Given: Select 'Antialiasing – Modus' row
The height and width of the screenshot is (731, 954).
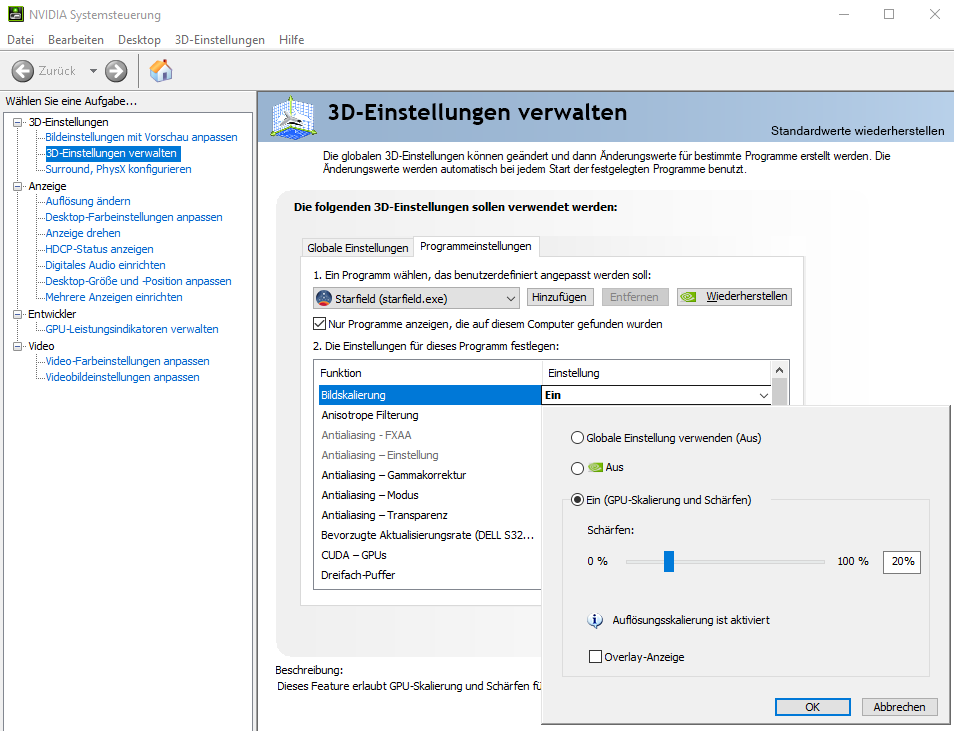Looking at the screenshot, I should [x=430, y=495].
